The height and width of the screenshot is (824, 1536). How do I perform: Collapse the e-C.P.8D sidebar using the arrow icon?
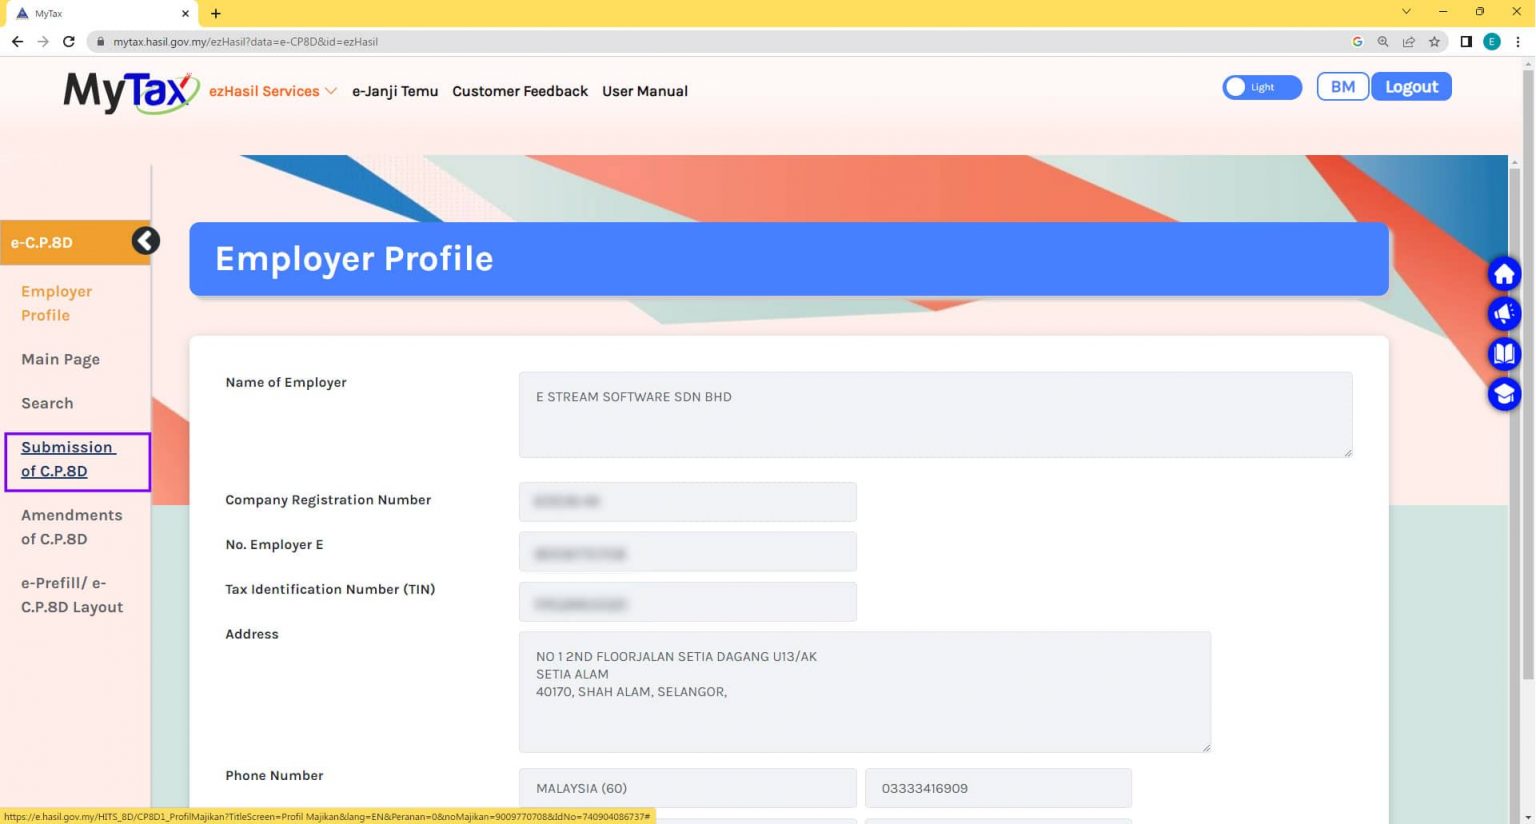pyautogui.click(x=146, y=241)
